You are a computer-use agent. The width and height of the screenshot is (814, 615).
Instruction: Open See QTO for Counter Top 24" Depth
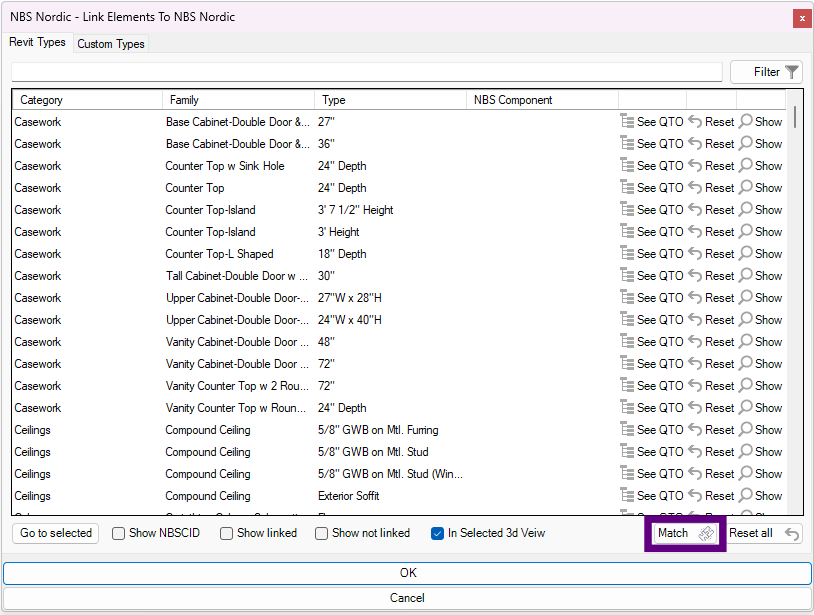[x=652, y=188]
